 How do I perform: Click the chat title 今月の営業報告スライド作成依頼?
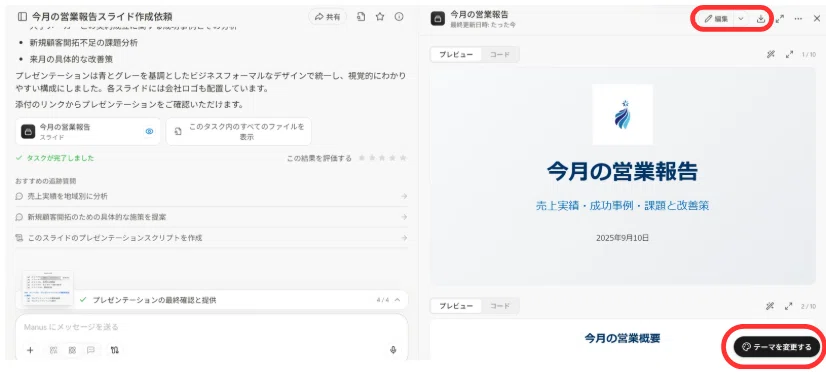coord(102,17)
